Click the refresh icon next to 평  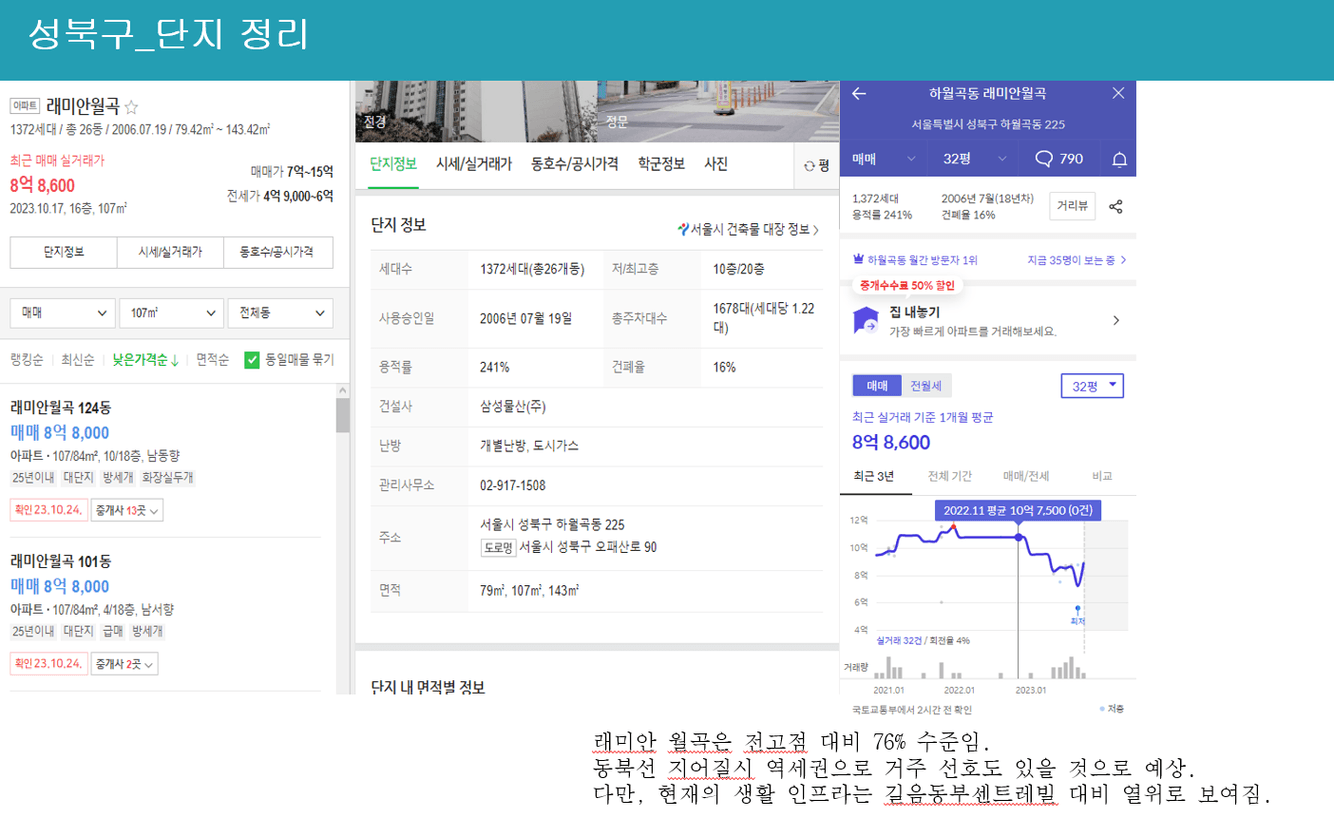pyautogui.click(x=810, y=166)
